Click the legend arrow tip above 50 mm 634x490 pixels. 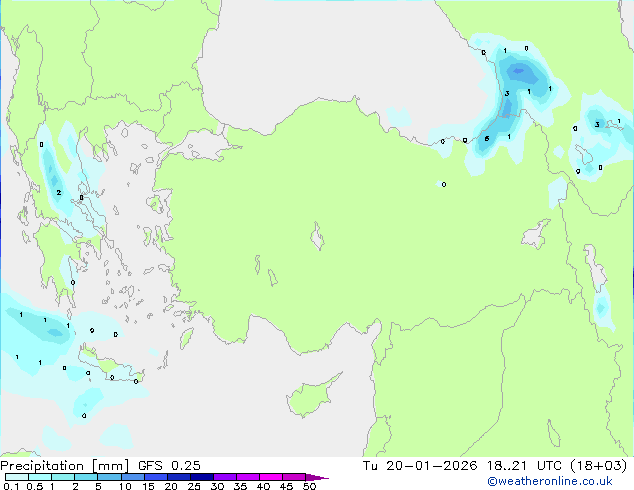point(317,477)
